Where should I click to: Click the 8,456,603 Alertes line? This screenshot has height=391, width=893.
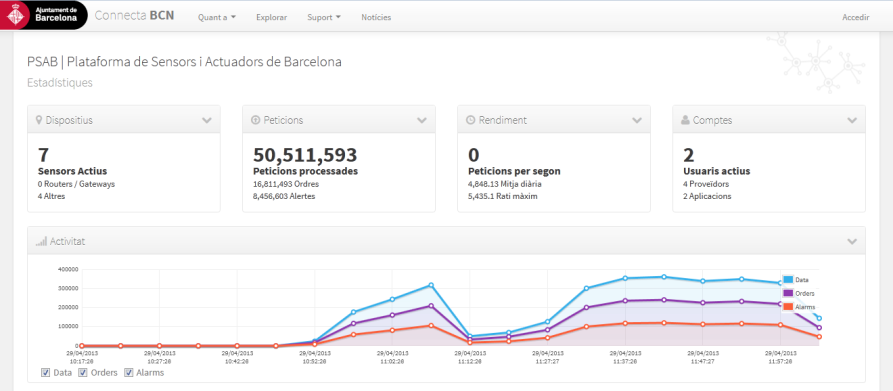[284, 196]
